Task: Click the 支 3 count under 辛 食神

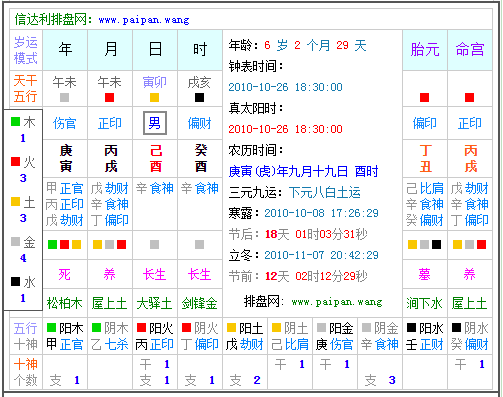Action: click(x=380, y=380)
